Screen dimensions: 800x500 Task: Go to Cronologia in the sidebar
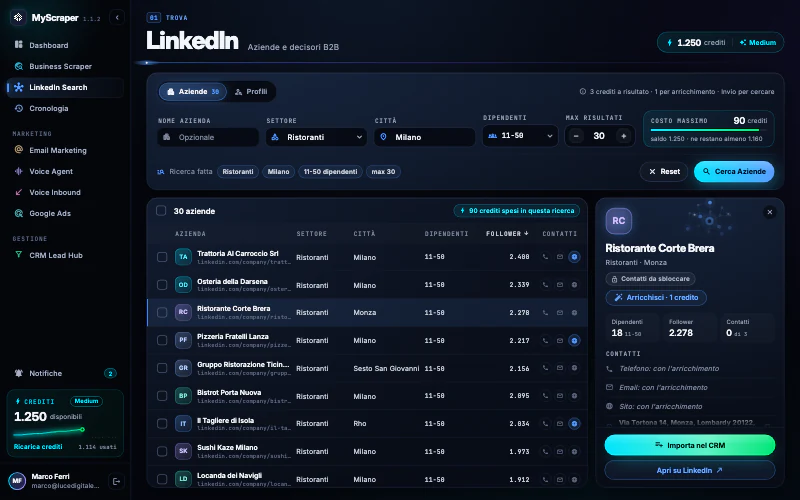pyautogui.click(x=65, y=108)
